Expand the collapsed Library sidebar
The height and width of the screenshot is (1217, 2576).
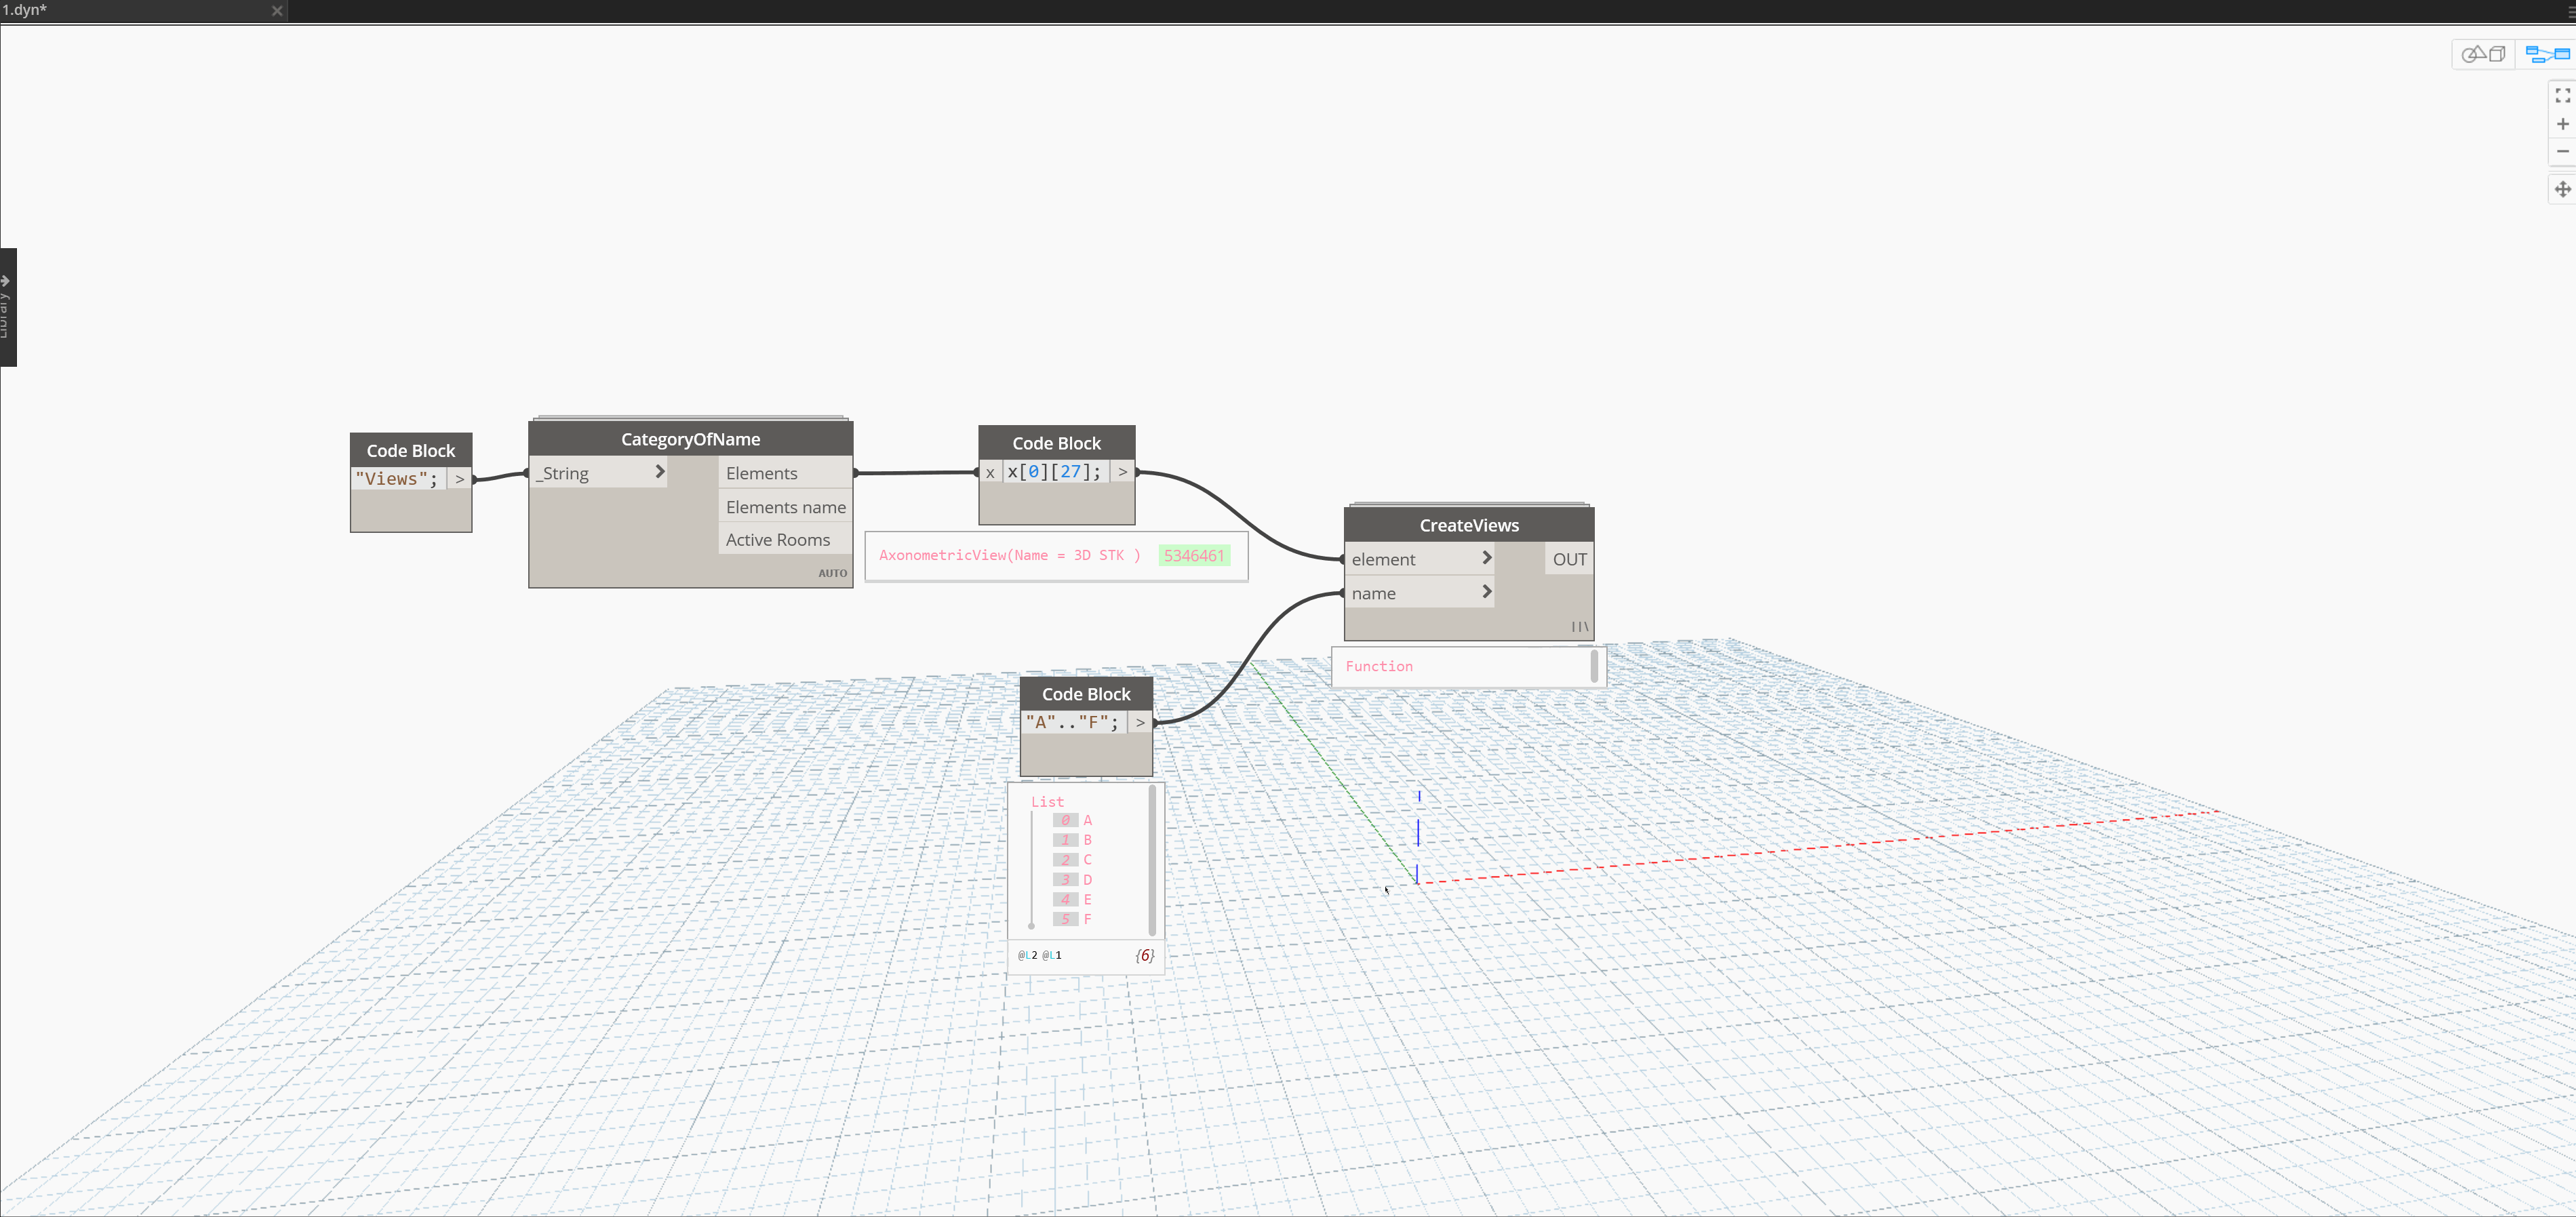pyautogui.click(x=7, y=307)
